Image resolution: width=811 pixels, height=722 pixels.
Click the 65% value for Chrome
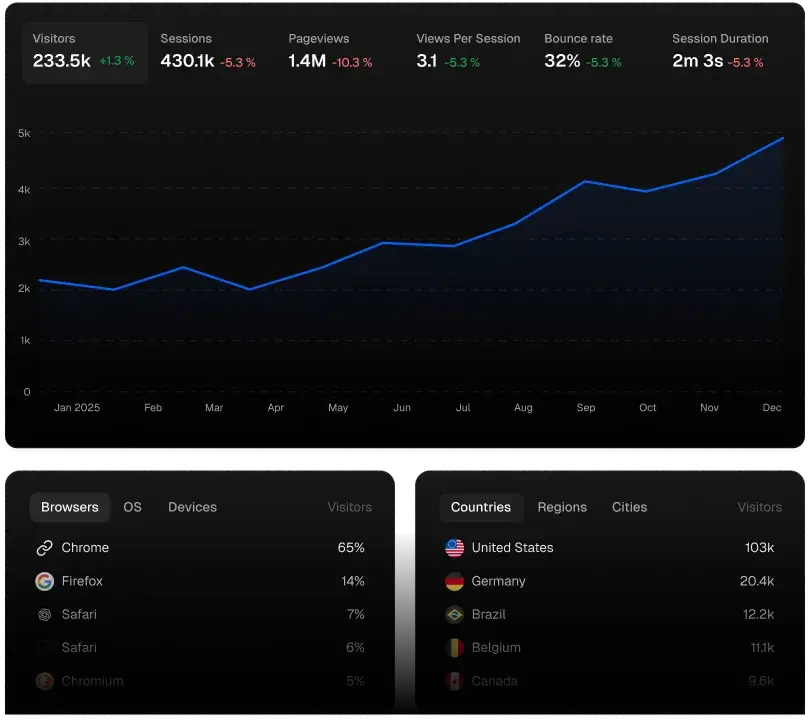(x=351, y=548)
